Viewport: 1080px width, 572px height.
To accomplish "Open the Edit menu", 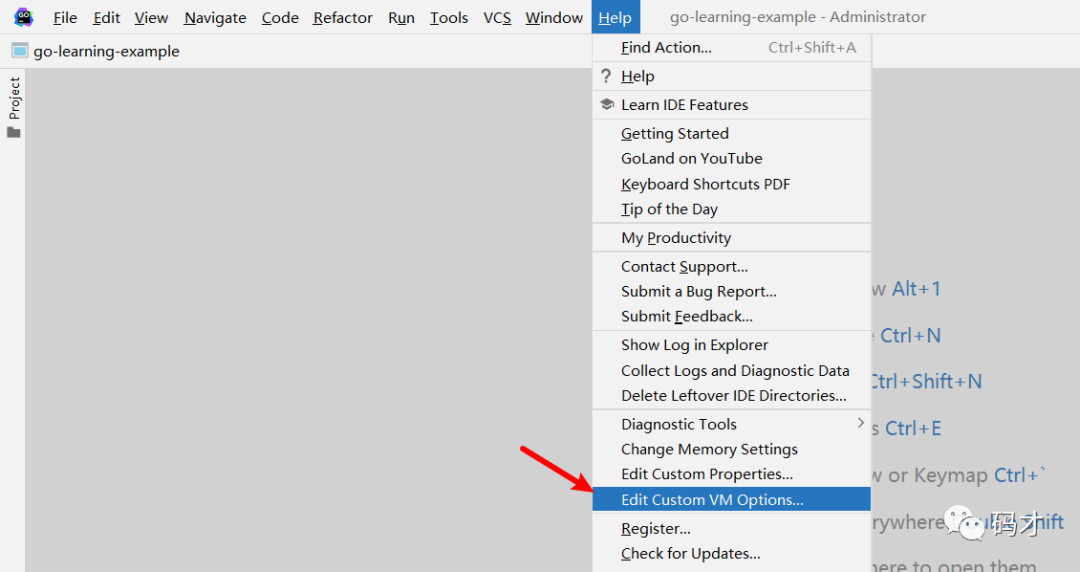I will (x=107, y=17).
